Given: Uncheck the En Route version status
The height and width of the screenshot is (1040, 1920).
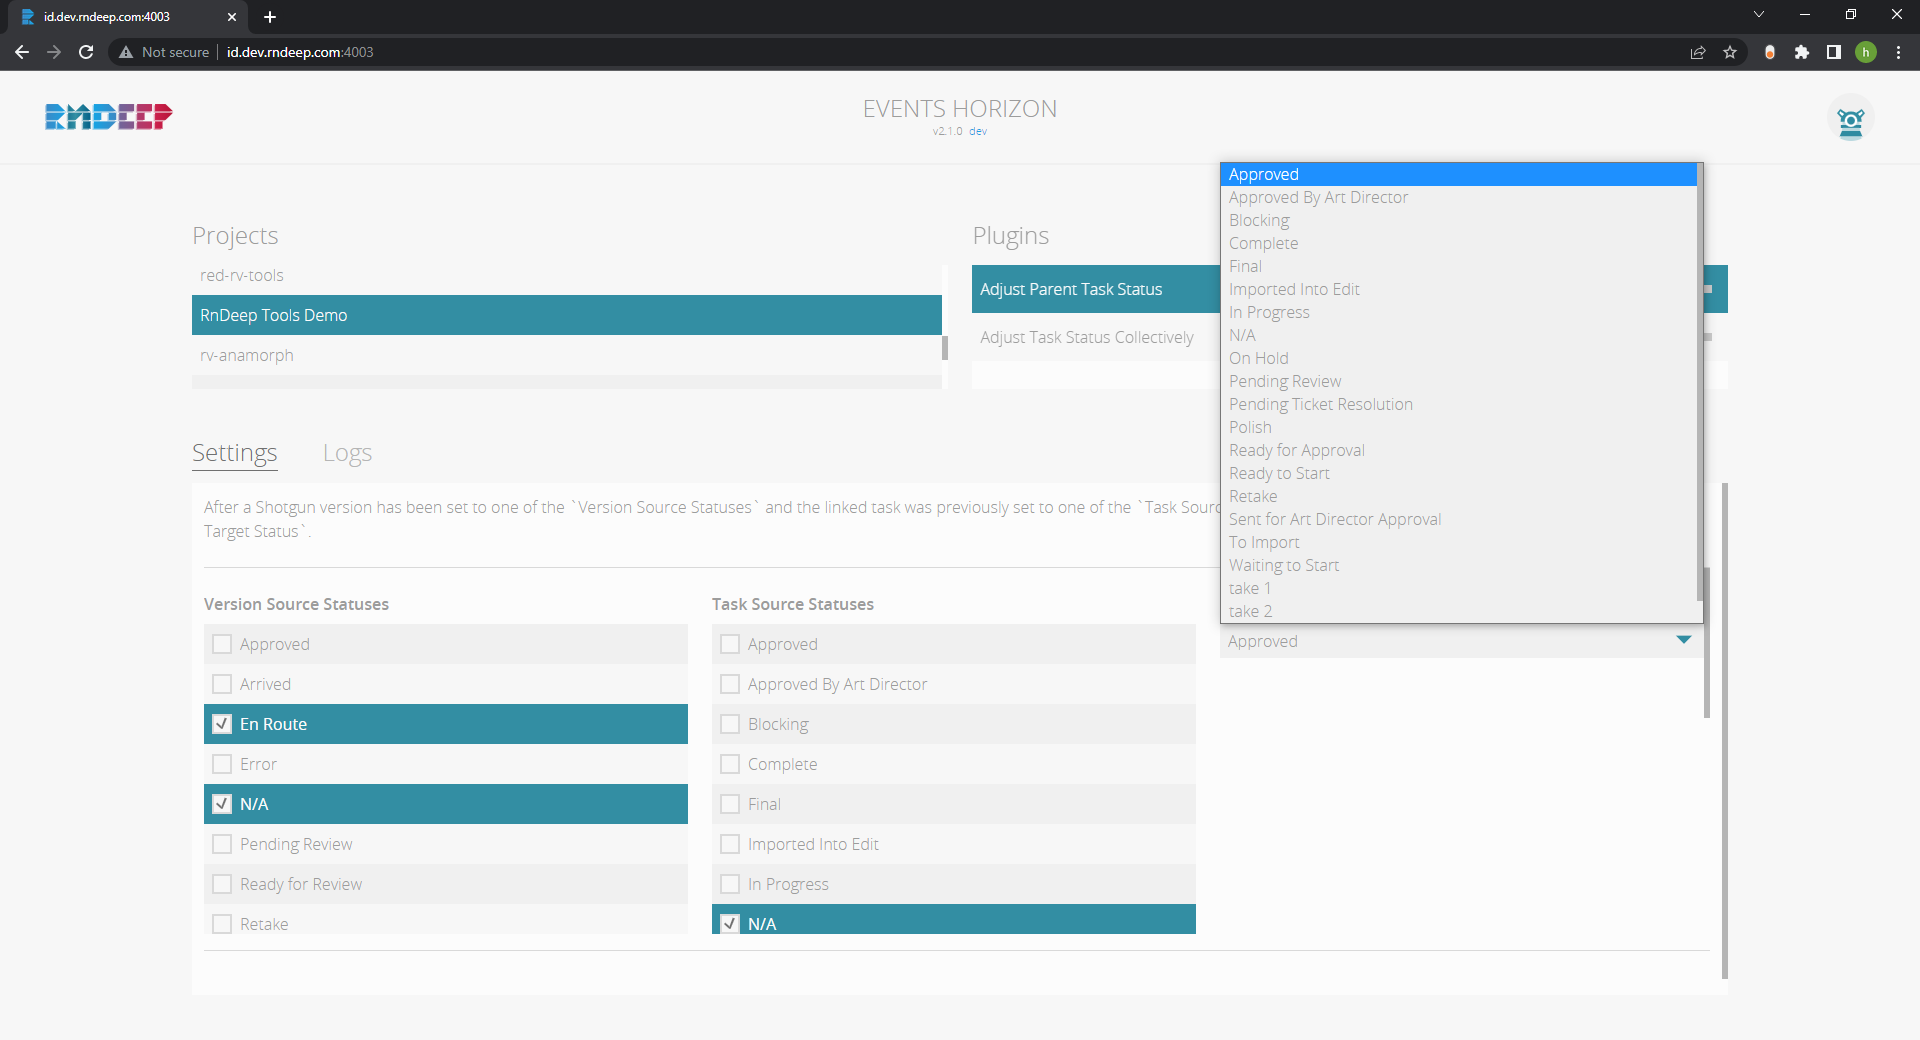Looking at the screenshot, I should (222, 724).
